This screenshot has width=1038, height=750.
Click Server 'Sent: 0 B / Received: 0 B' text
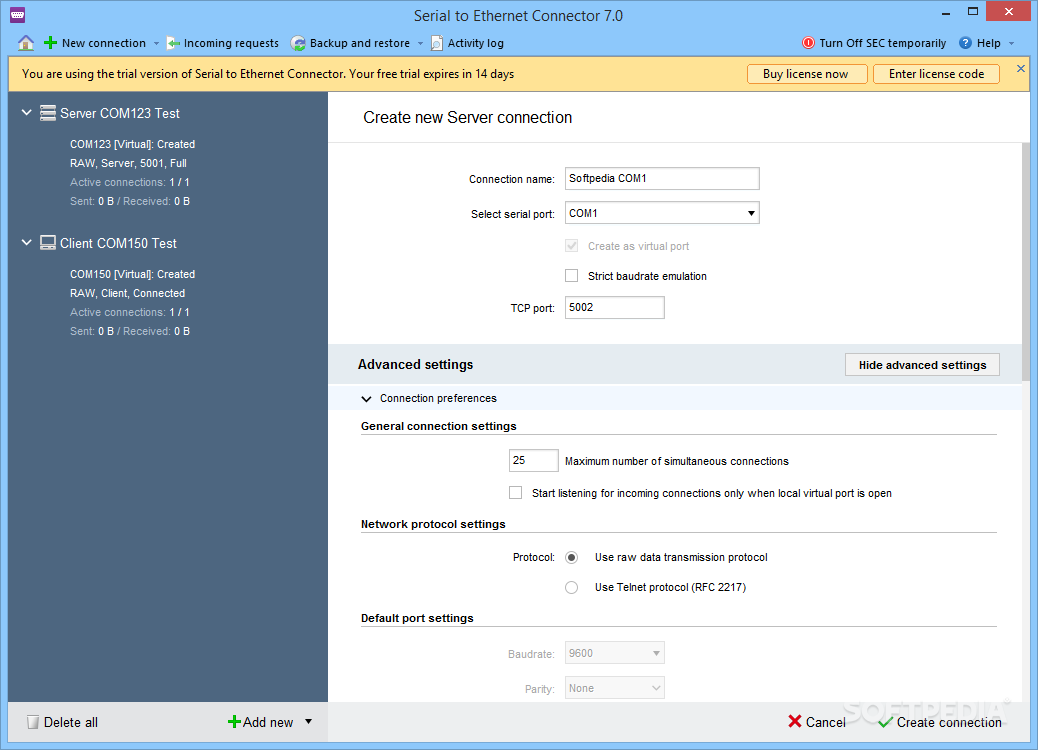point(130,201)
